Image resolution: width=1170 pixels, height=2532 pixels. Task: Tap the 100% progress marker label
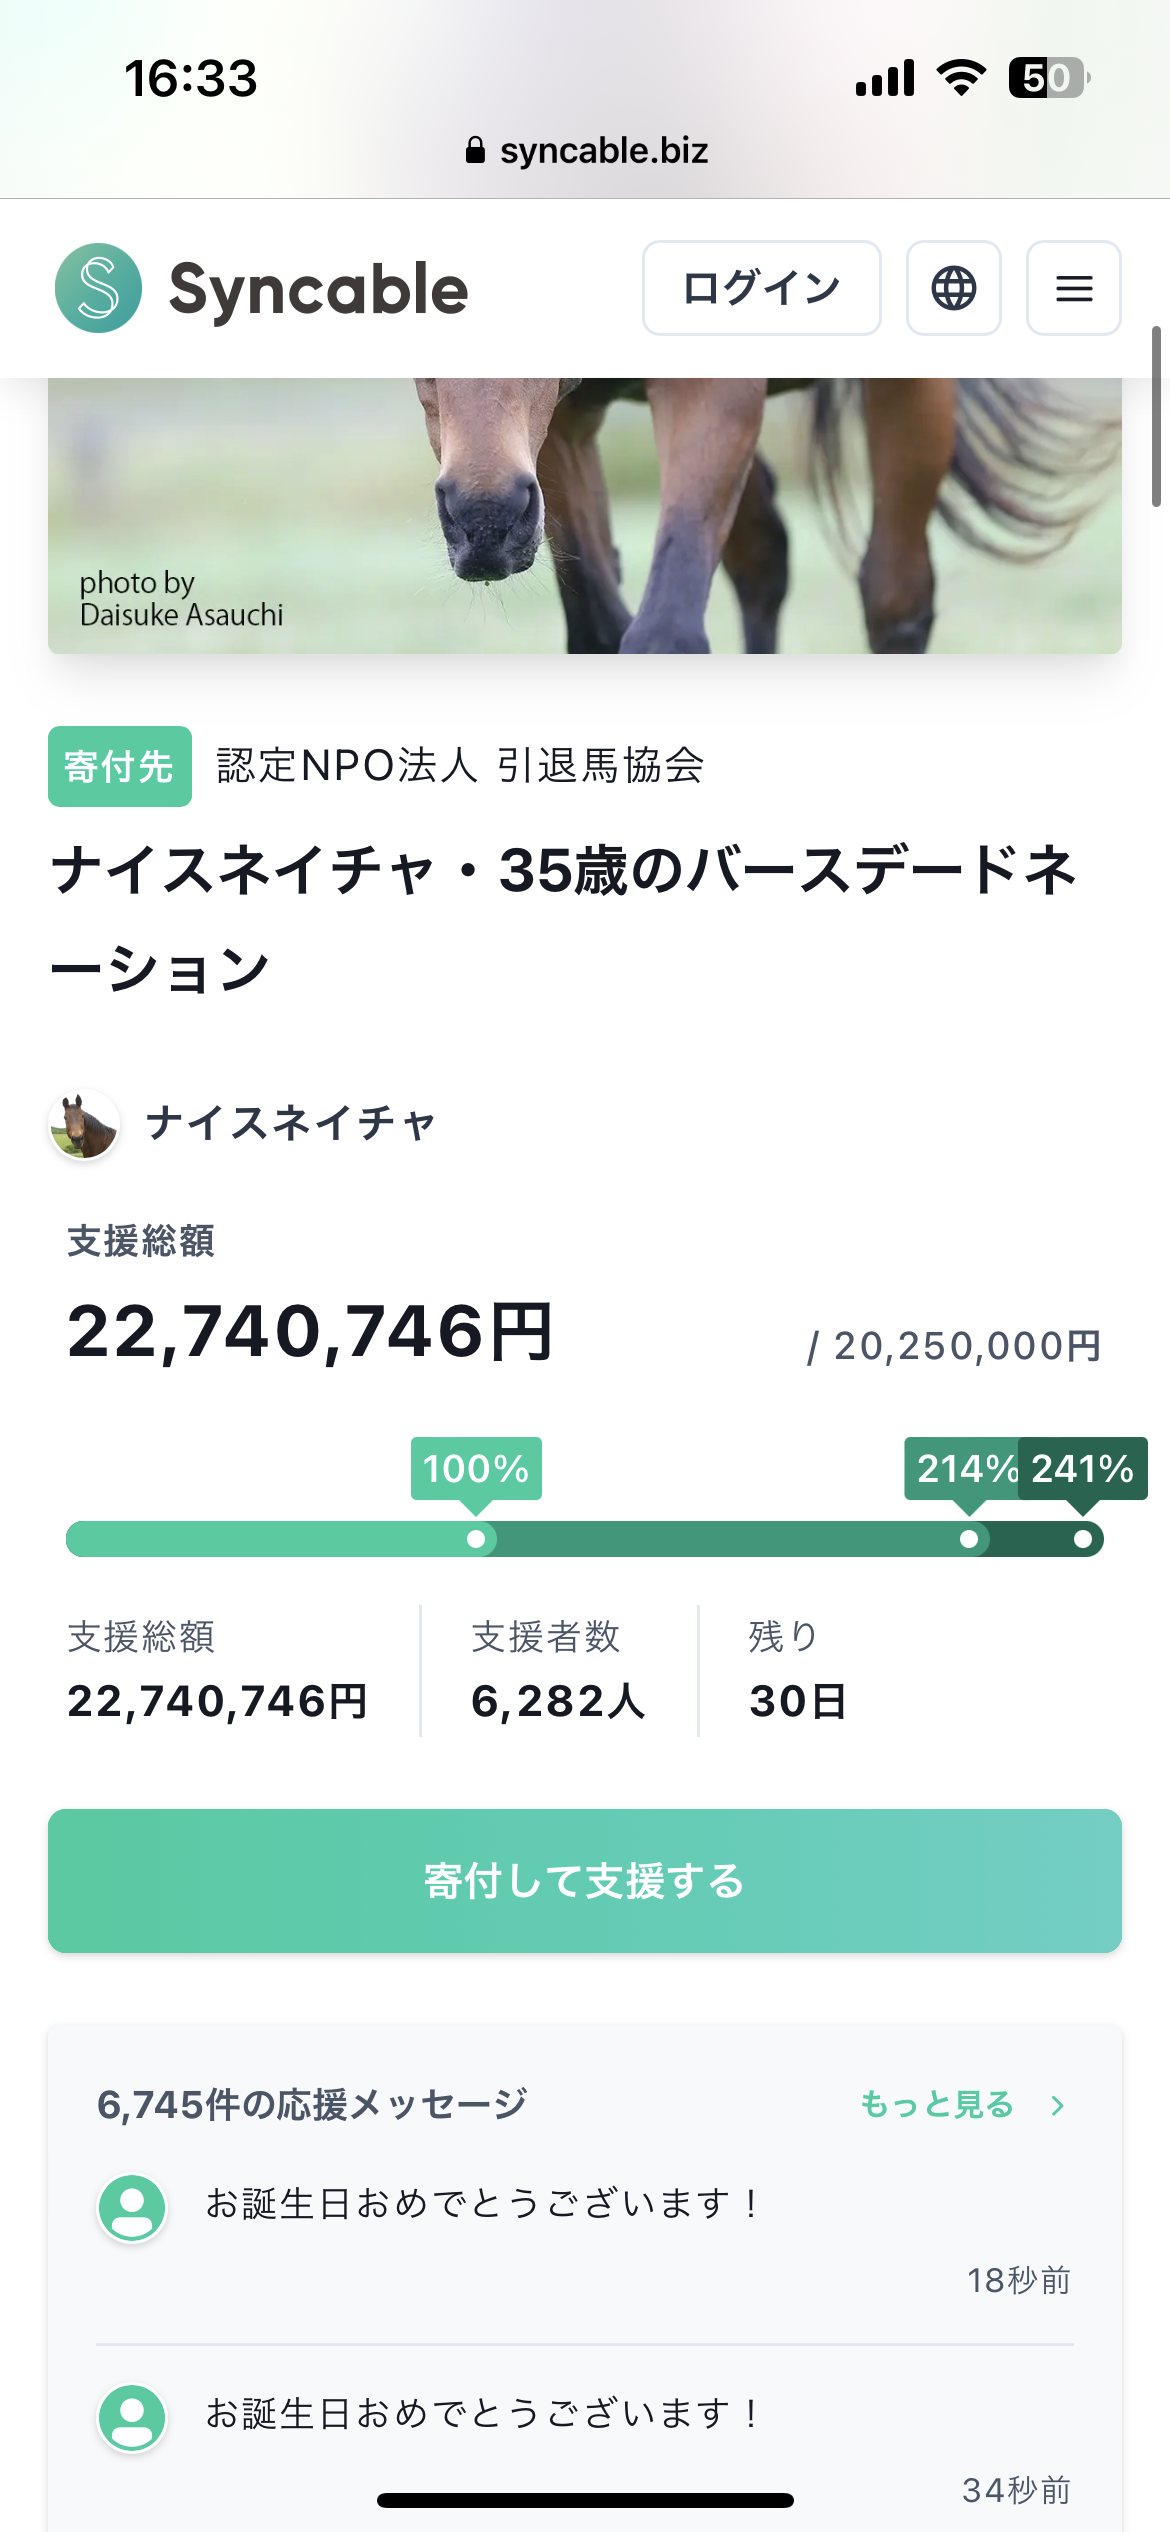476,1468
